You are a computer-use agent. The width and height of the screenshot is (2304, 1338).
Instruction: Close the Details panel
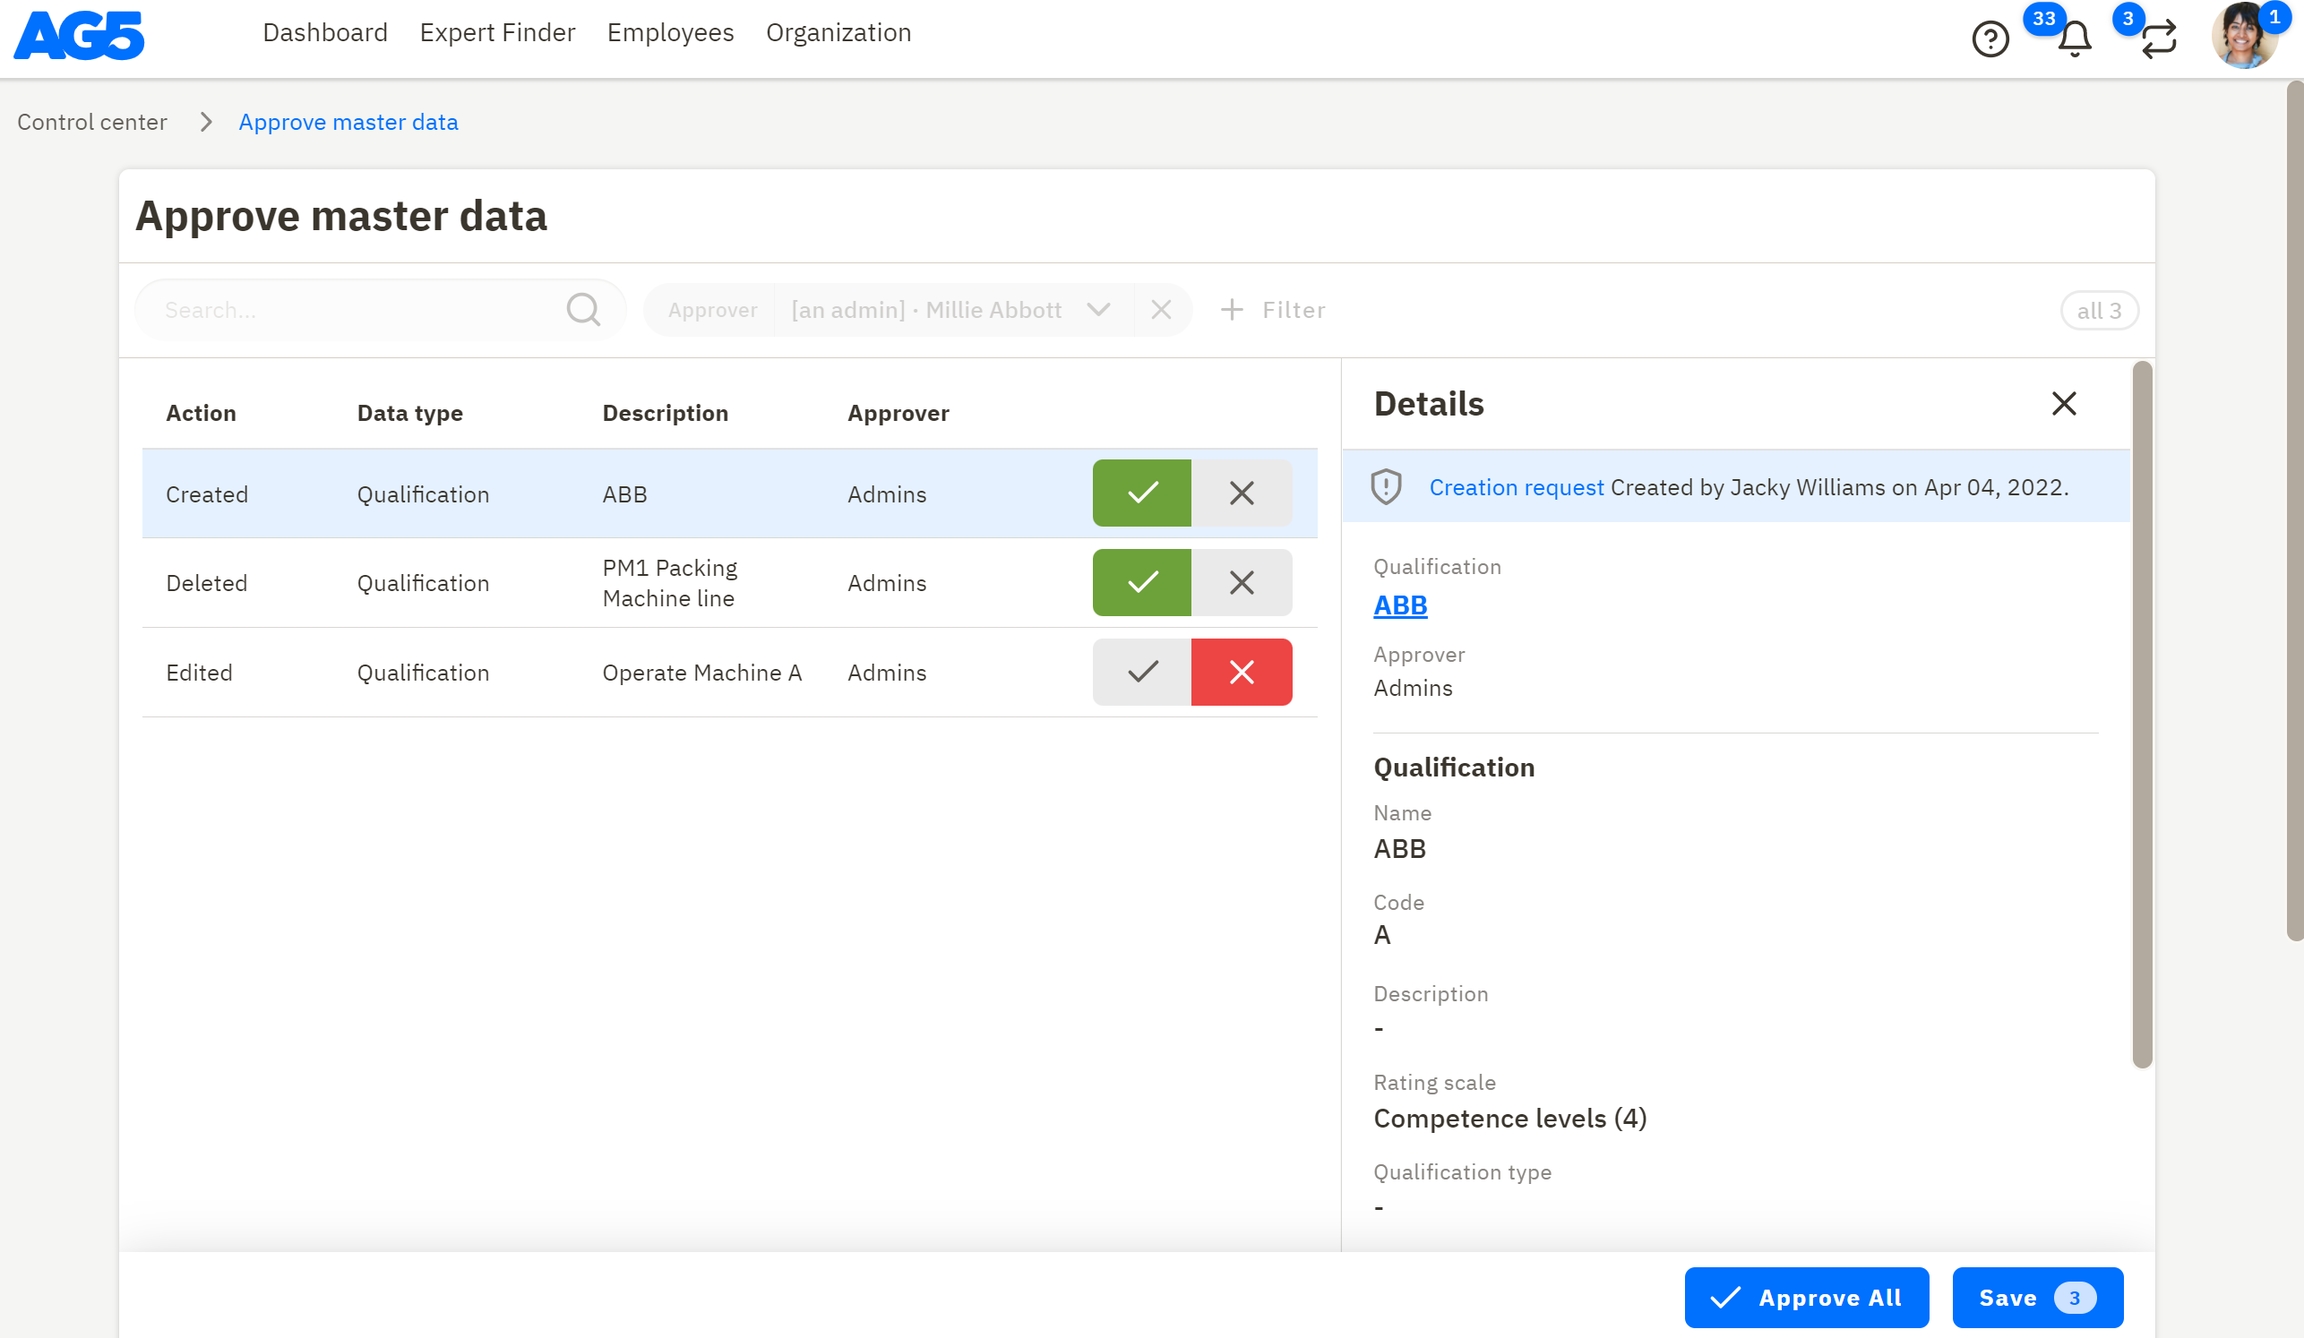[x=2064, y=404]
